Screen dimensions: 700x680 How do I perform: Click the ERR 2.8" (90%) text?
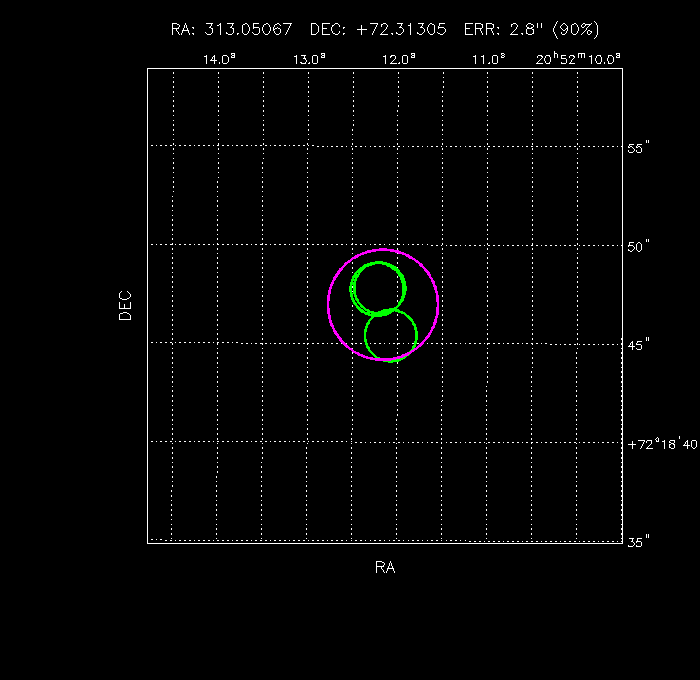click(532, 30)
